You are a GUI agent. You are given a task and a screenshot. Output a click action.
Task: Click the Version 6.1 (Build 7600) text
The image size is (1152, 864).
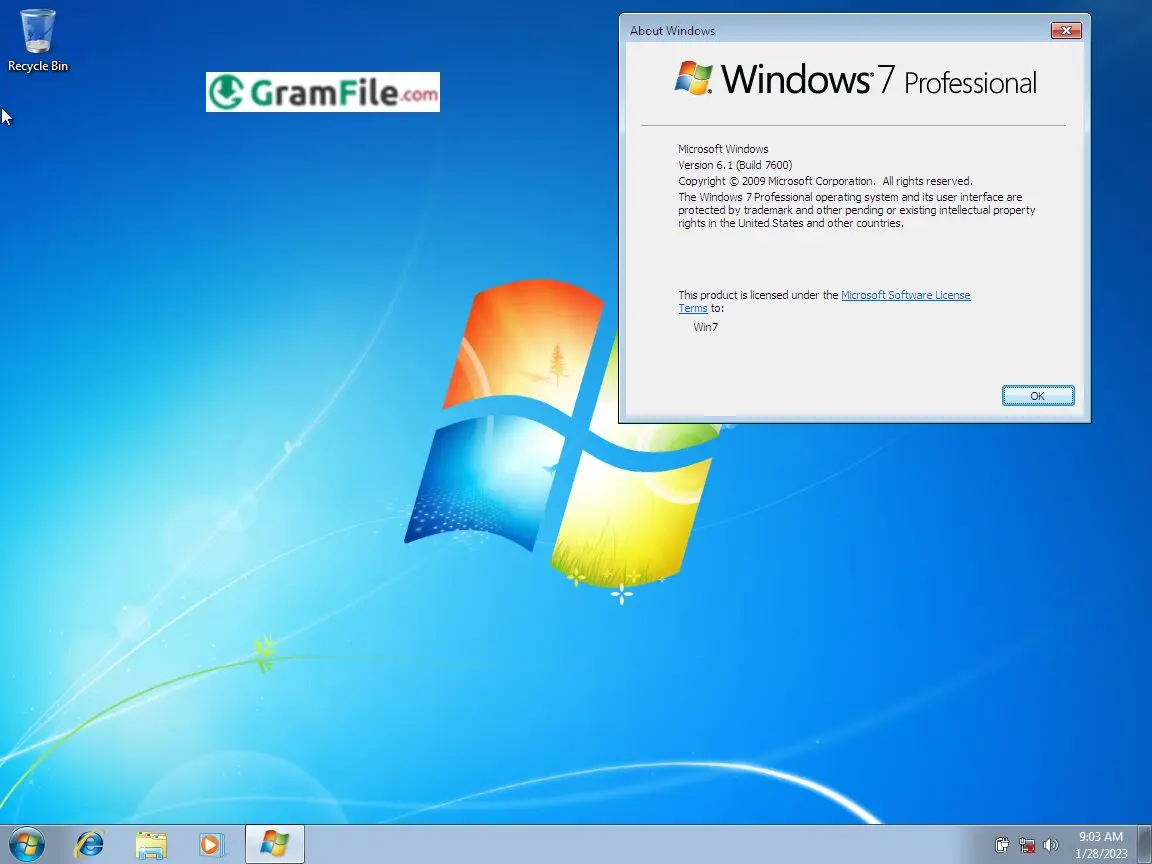(735, 165)
